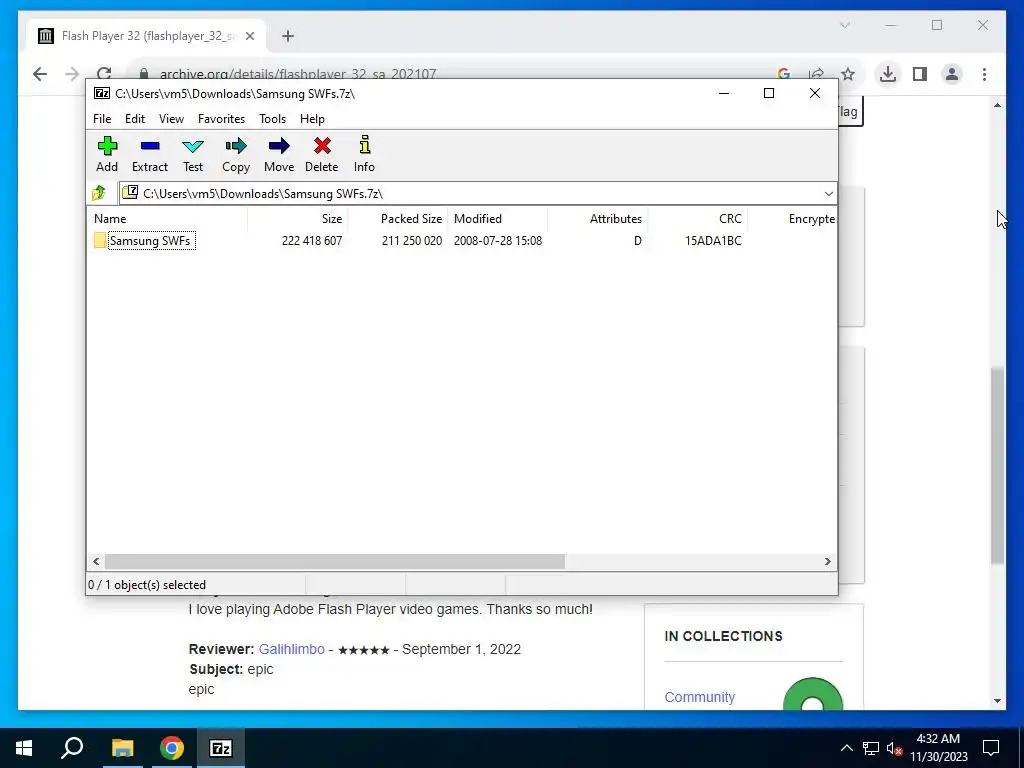Open the Chrome tab search chevron
Screen dimensions: 1024x768
tap(844, 25)
